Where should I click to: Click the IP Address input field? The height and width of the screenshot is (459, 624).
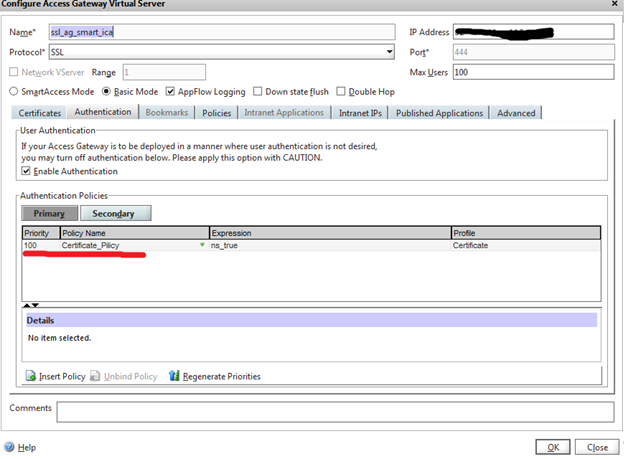pos(534,32)
